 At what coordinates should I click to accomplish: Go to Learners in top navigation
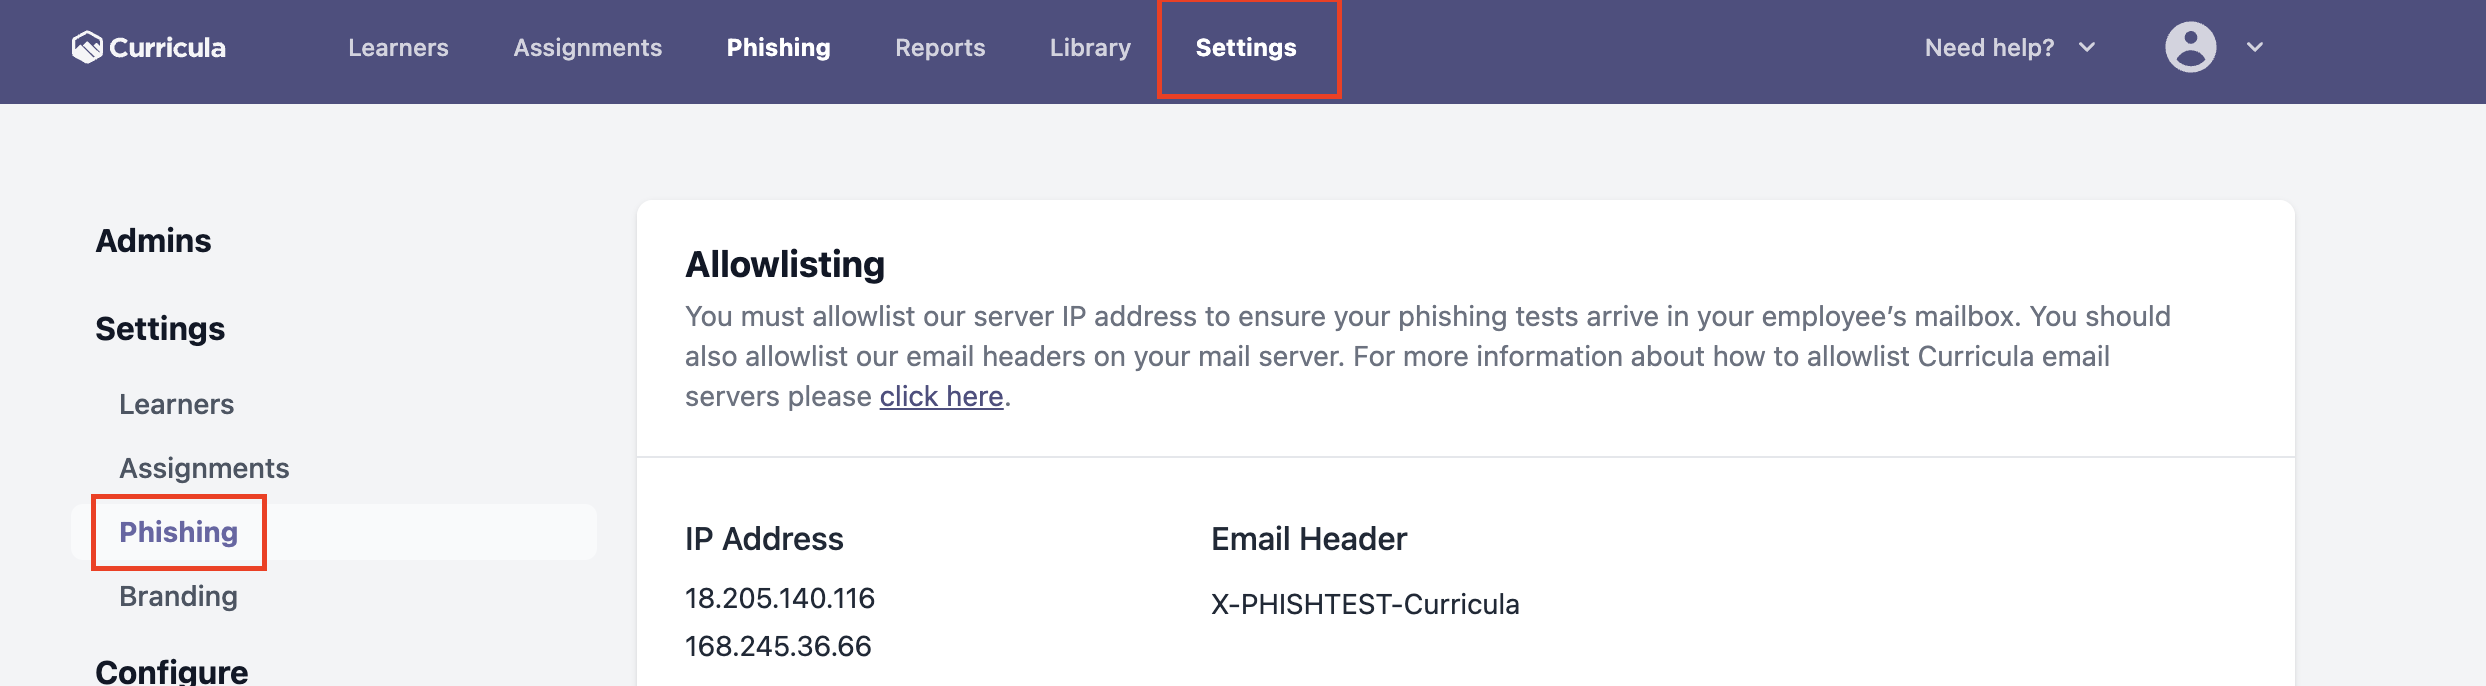pyautogui.click(x=398, y=47)
